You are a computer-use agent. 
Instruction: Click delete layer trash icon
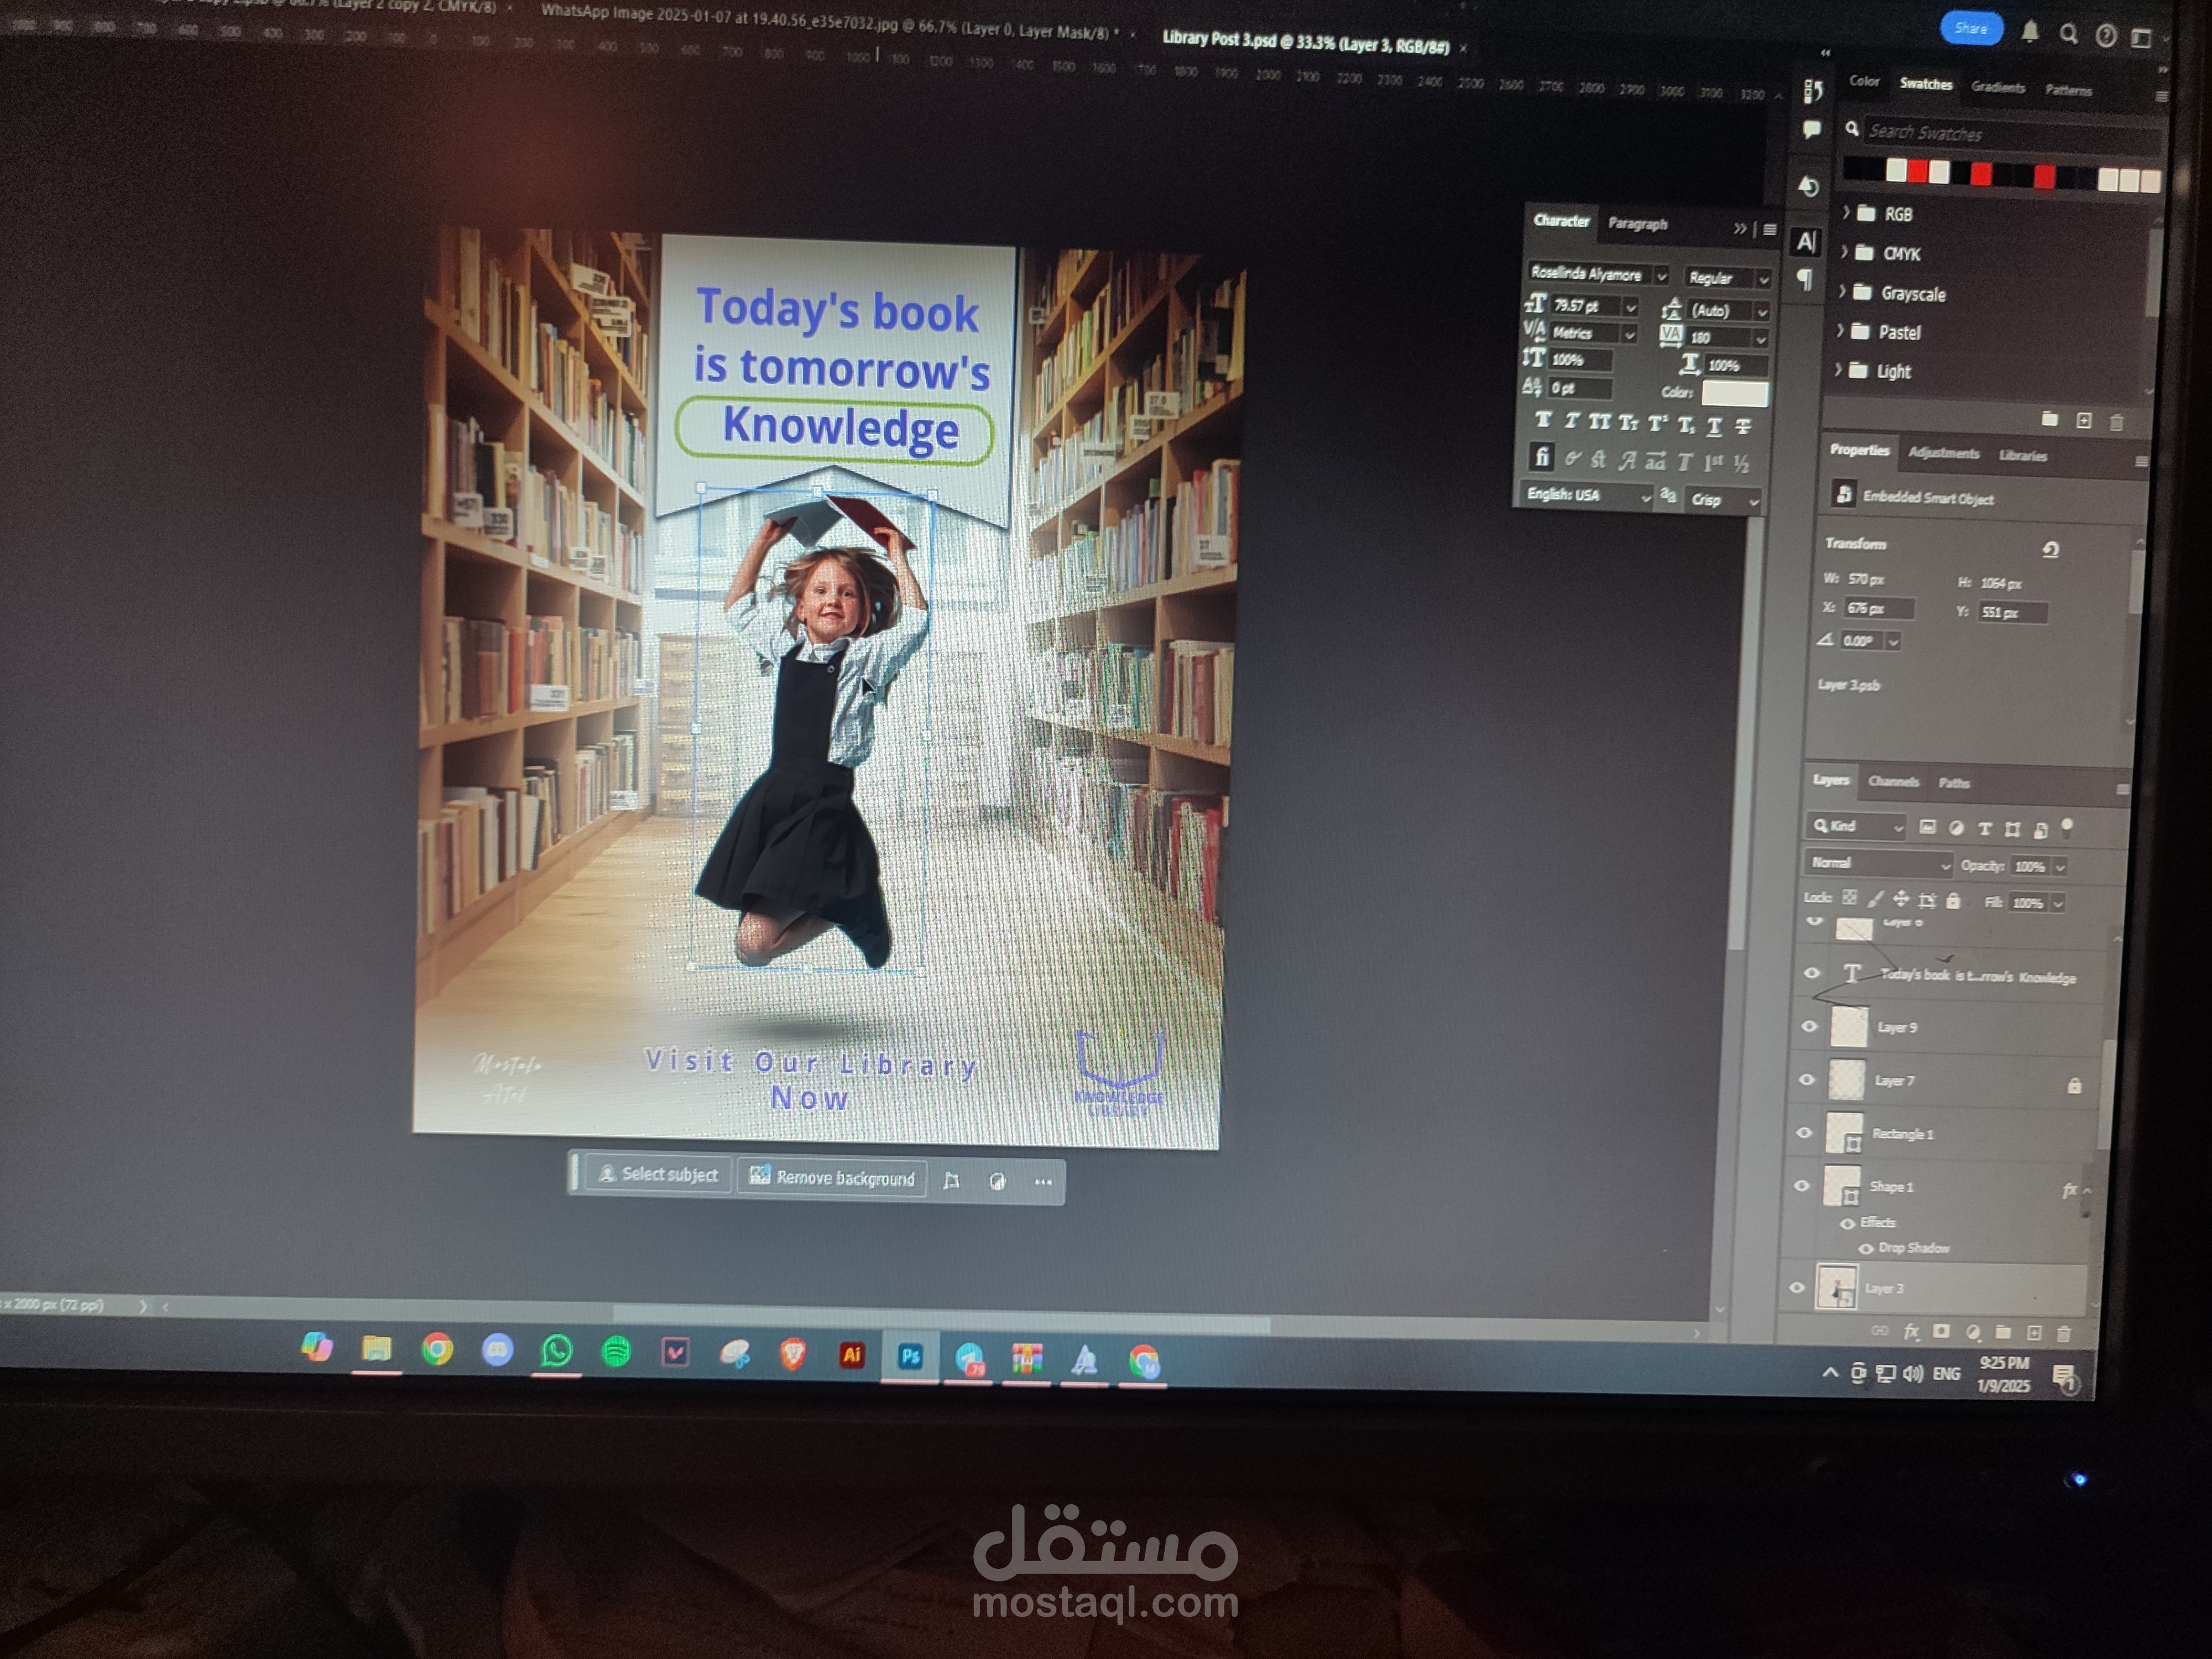click(x=2063, y=1333)
